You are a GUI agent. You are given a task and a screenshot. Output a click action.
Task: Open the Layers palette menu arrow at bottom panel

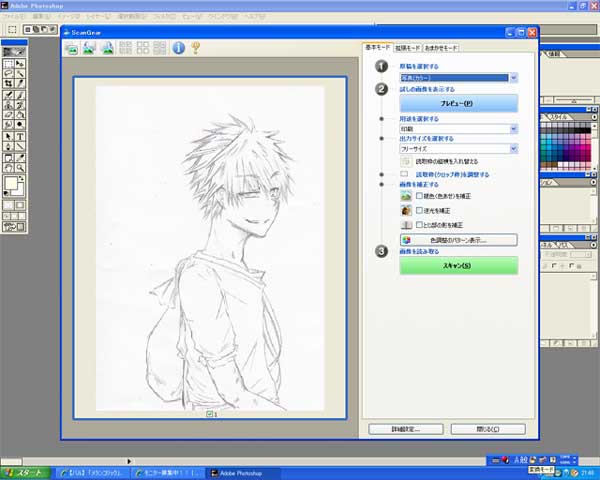click(594, 245)
